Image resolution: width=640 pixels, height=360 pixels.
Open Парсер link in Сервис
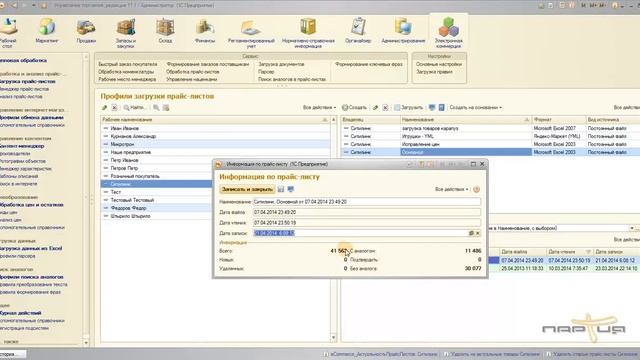pyautogui.click(x=266, y=72)
